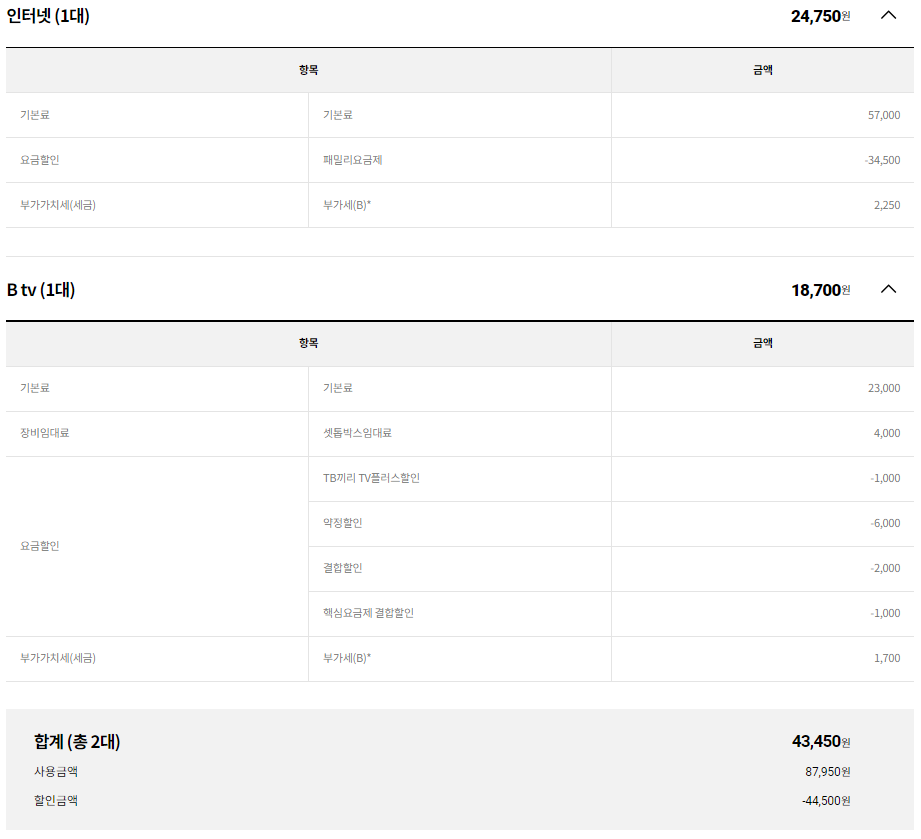Select the -44,500원 discount total
Viewport: 921px width, 839px height.
pos(826,801)
